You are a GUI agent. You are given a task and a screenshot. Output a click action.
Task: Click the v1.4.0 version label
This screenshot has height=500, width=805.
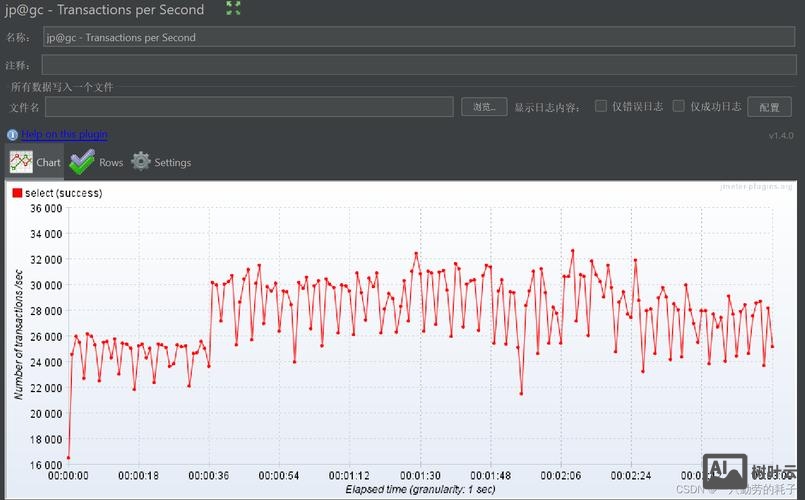[x=780, y=135]
